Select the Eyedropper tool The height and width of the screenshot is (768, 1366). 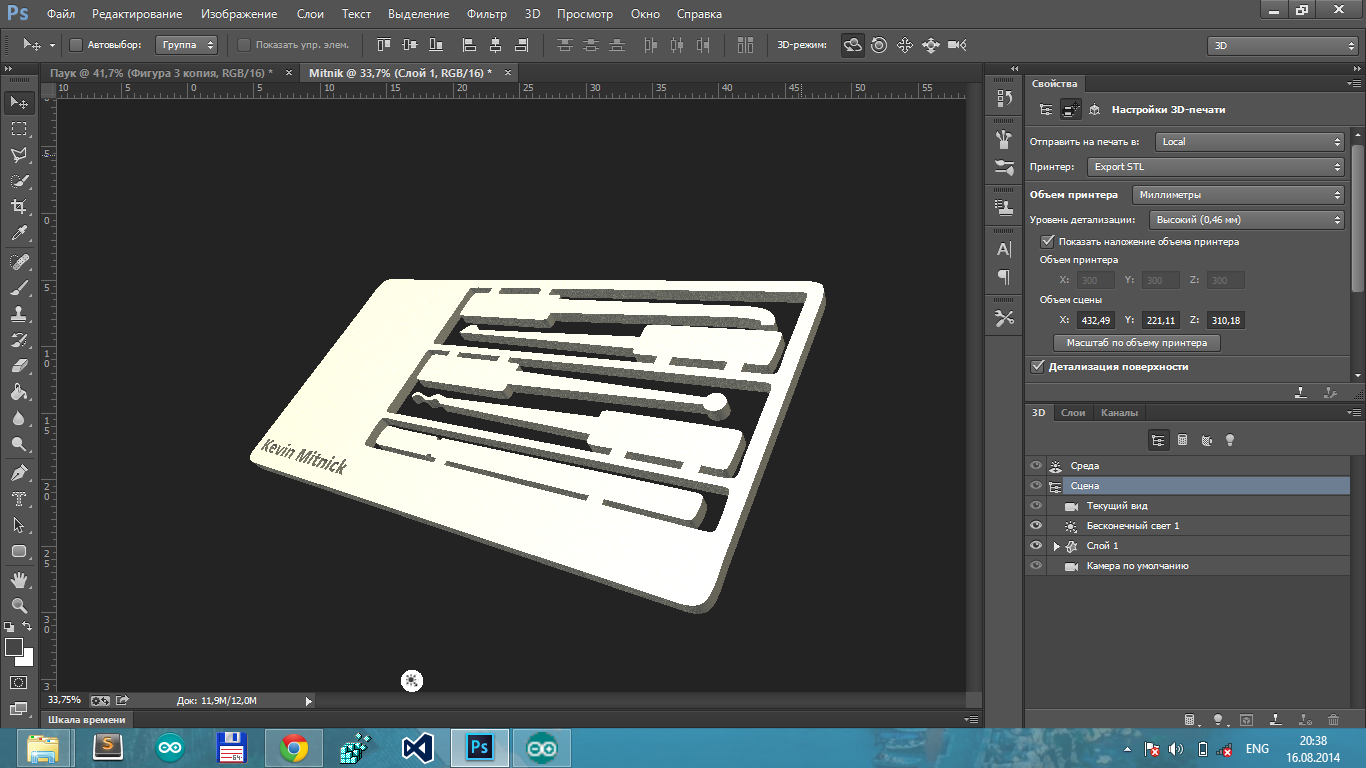pyautogui.click(x=18, y=234)
